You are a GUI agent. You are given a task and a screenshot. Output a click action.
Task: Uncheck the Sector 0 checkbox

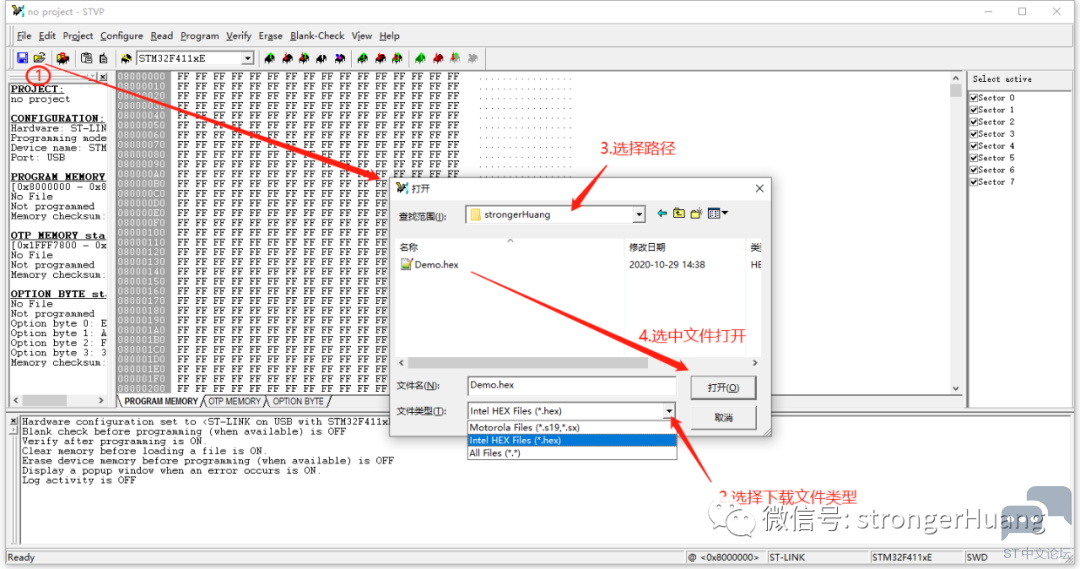coord(974,98)
